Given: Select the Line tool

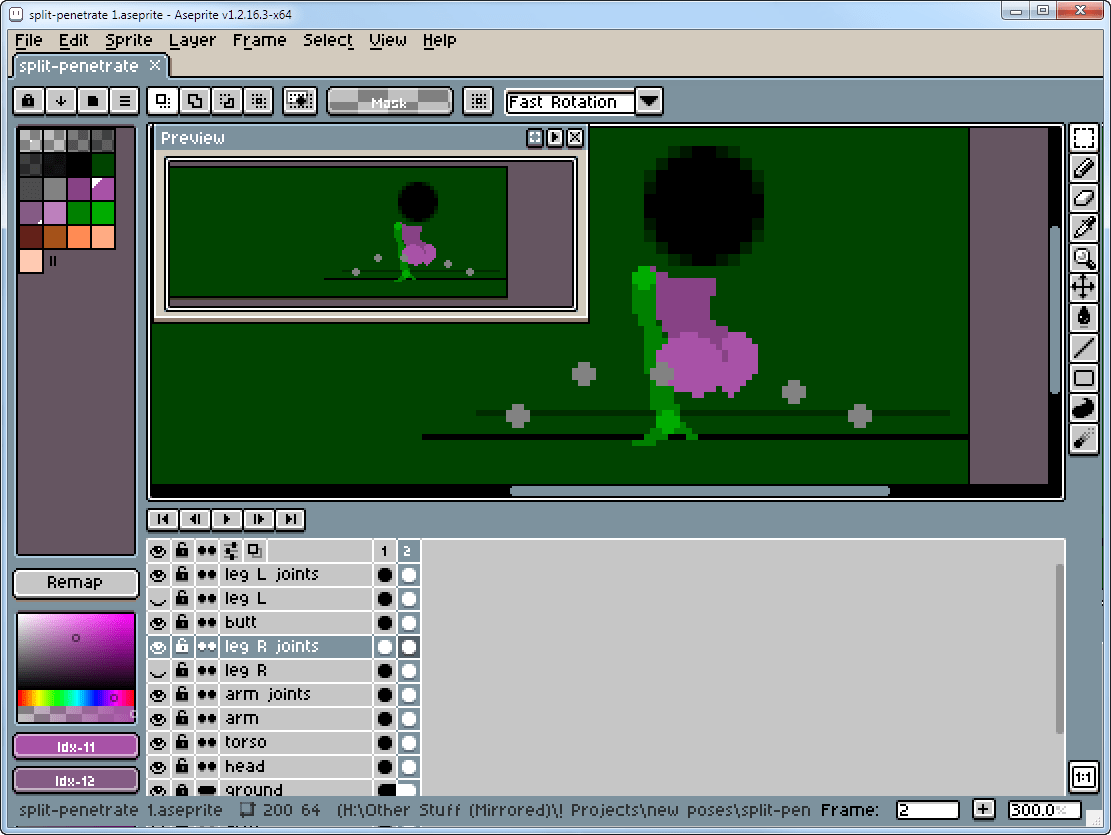Looking at the screenshot, I should [1083, 348].
